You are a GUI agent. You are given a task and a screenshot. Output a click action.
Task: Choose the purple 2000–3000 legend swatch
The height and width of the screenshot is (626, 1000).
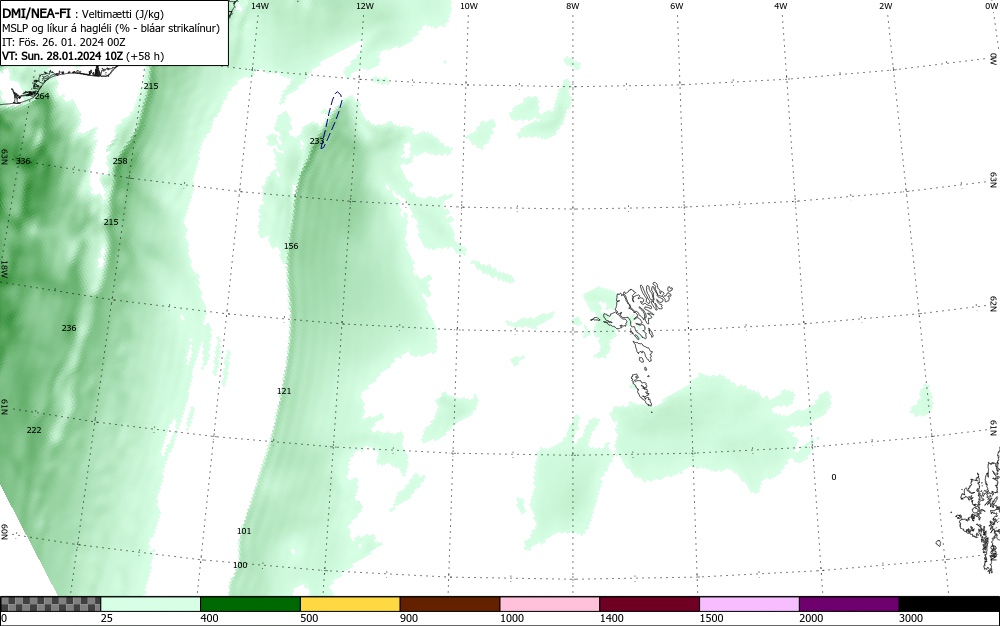point(849,604)
